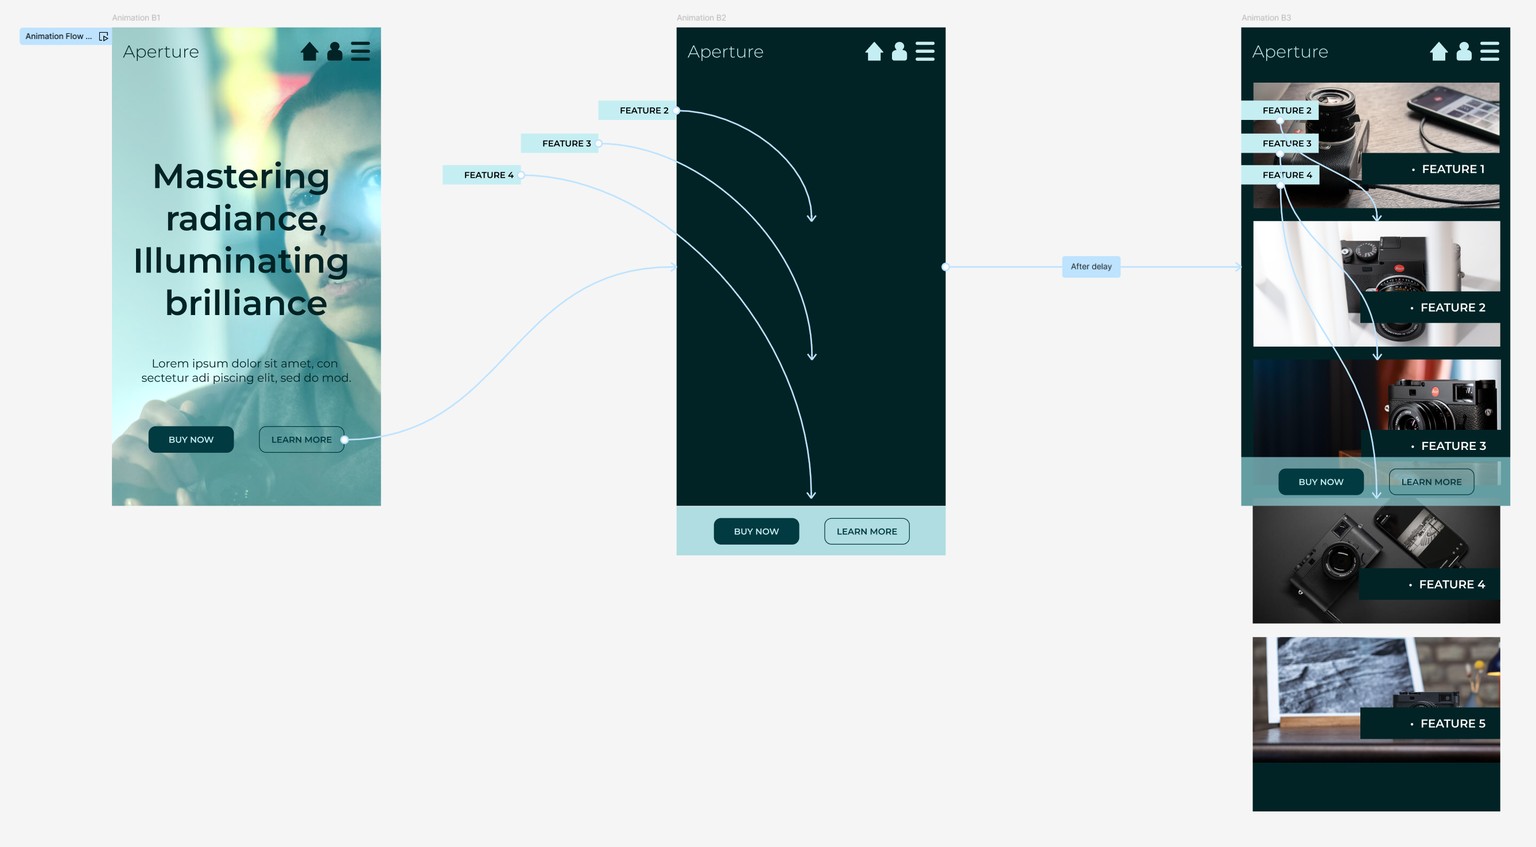Image resolution: width=1536 pixels, height=847 pixels.
Task: Select the Animation Flow starting point label
Action: point(65,36)
